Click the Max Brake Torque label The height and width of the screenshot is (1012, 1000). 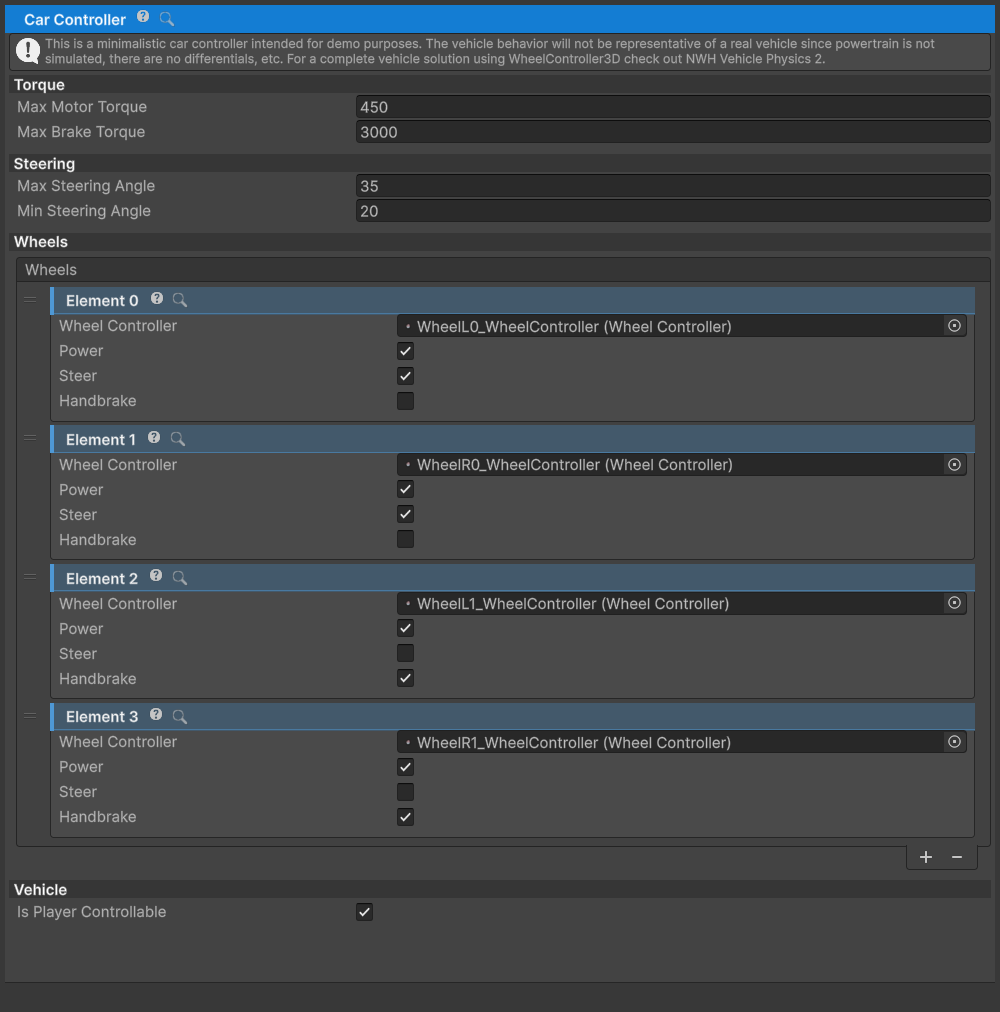point(81,132)
